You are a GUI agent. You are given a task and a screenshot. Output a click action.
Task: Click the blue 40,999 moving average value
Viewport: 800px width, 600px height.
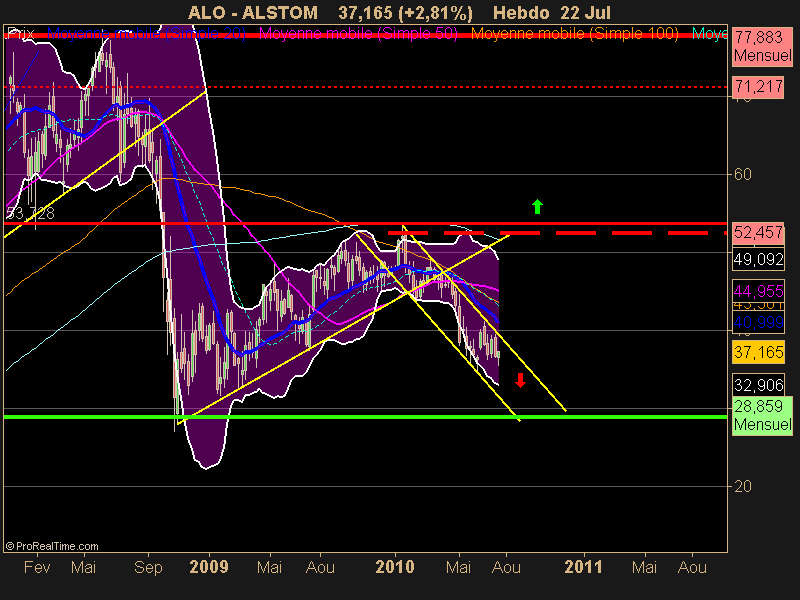(758, 322)
